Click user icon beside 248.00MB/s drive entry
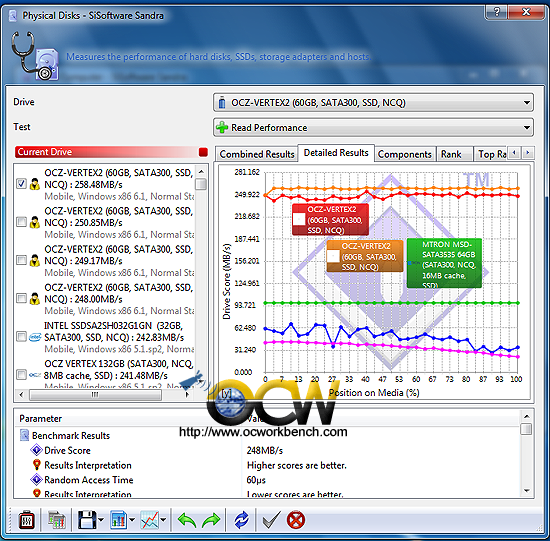 pyautogui.click(x=35, y=299)
